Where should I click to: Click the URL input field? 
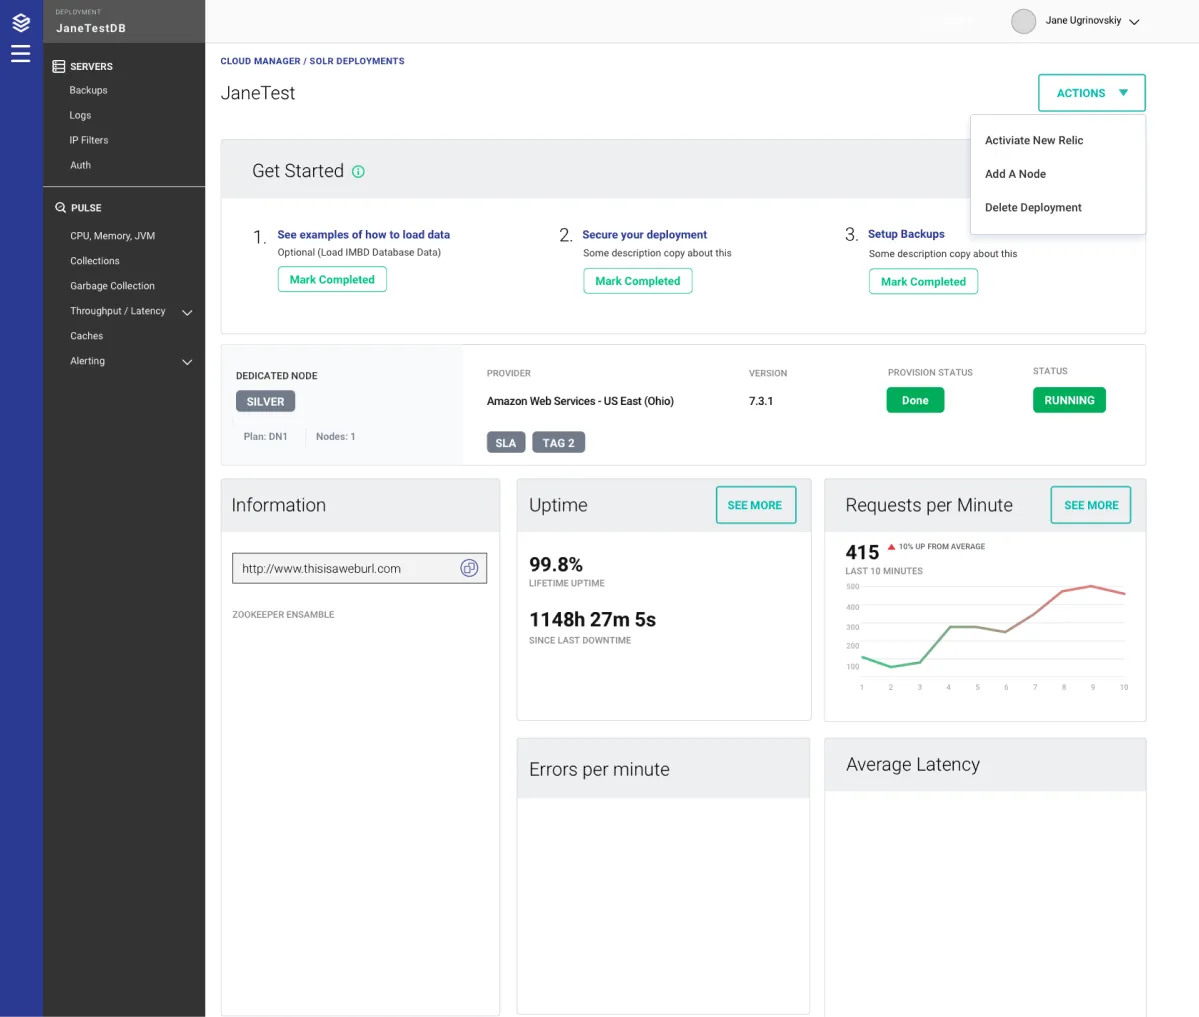pos(359,568)
